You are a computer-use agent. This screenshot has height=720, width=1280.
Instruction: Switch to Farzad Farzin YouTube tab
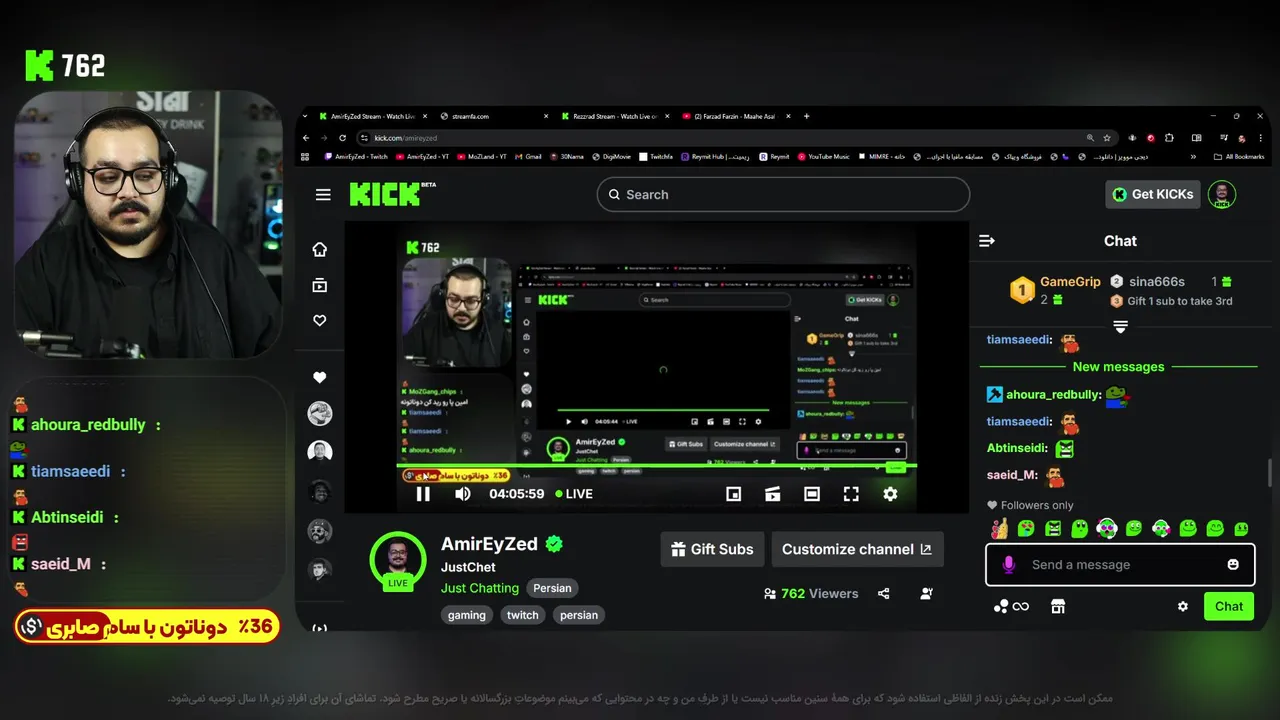click(734, 116)
